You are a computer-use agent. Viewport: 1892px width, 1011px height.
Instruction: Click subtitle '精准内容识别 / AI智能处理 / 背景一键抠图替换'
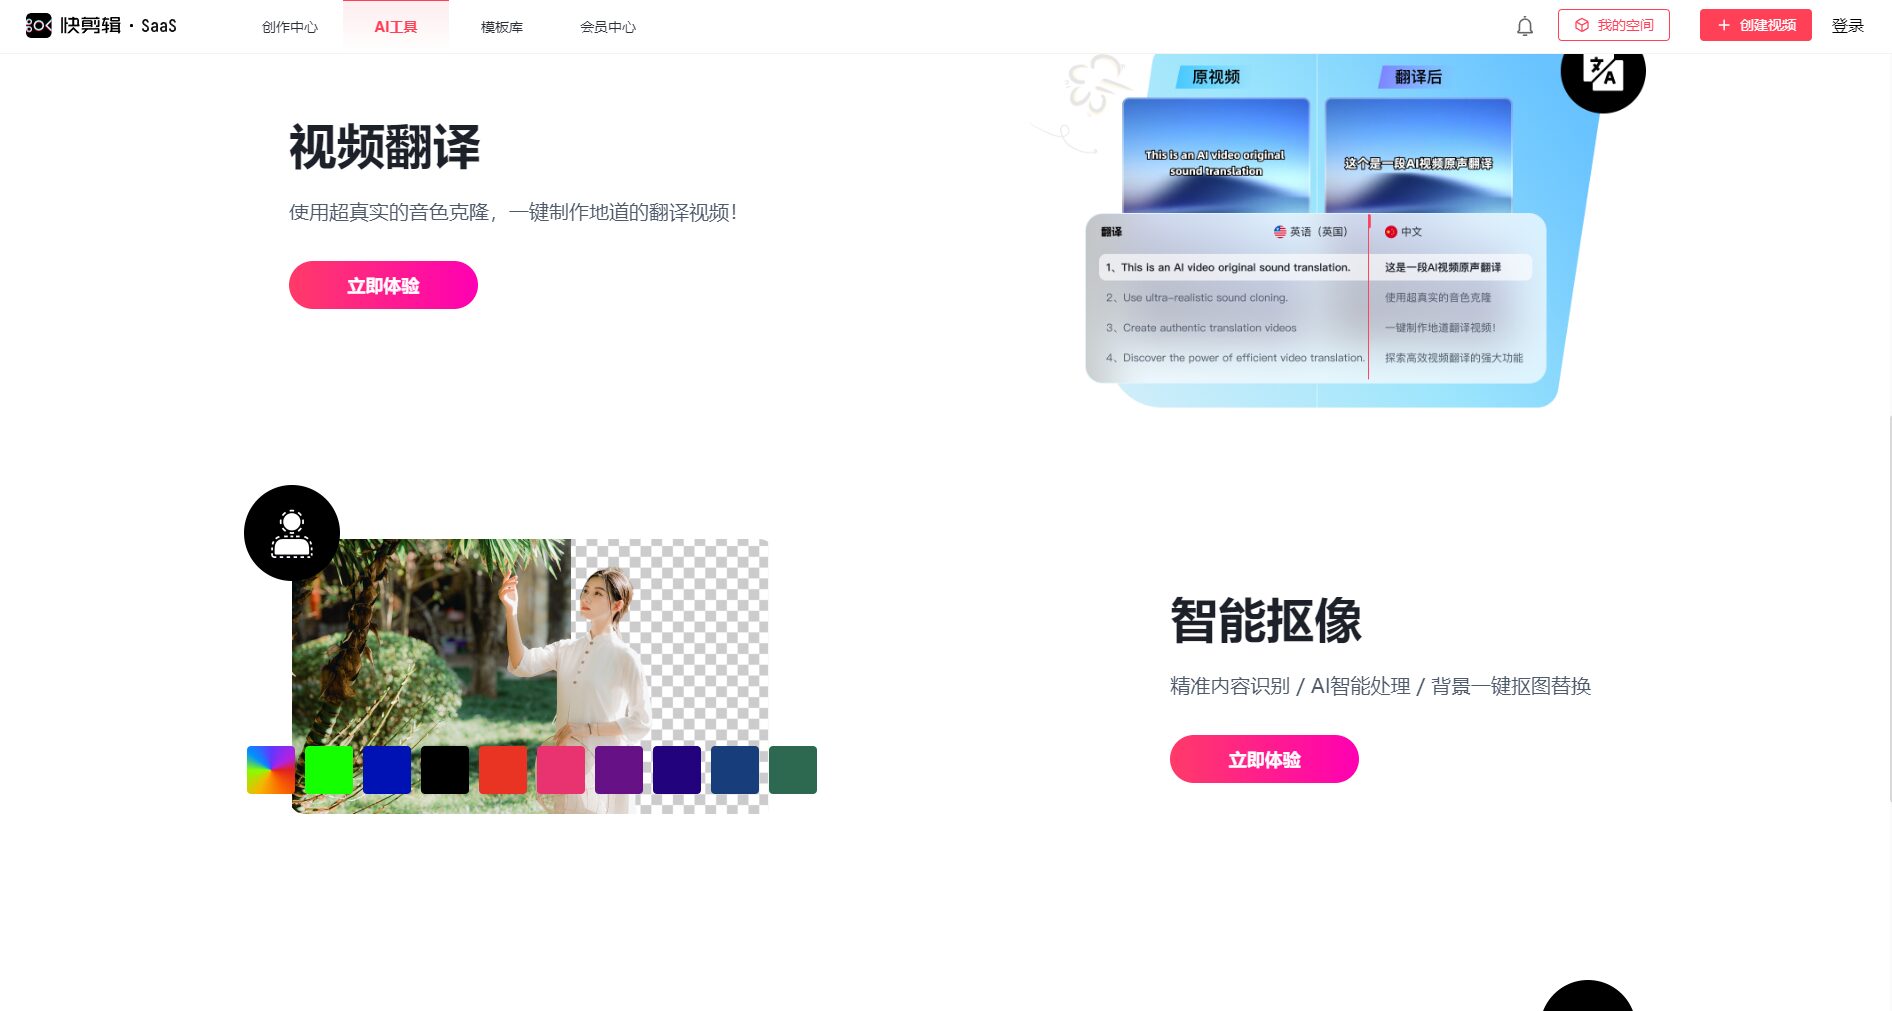click(x=1380, y=686)
